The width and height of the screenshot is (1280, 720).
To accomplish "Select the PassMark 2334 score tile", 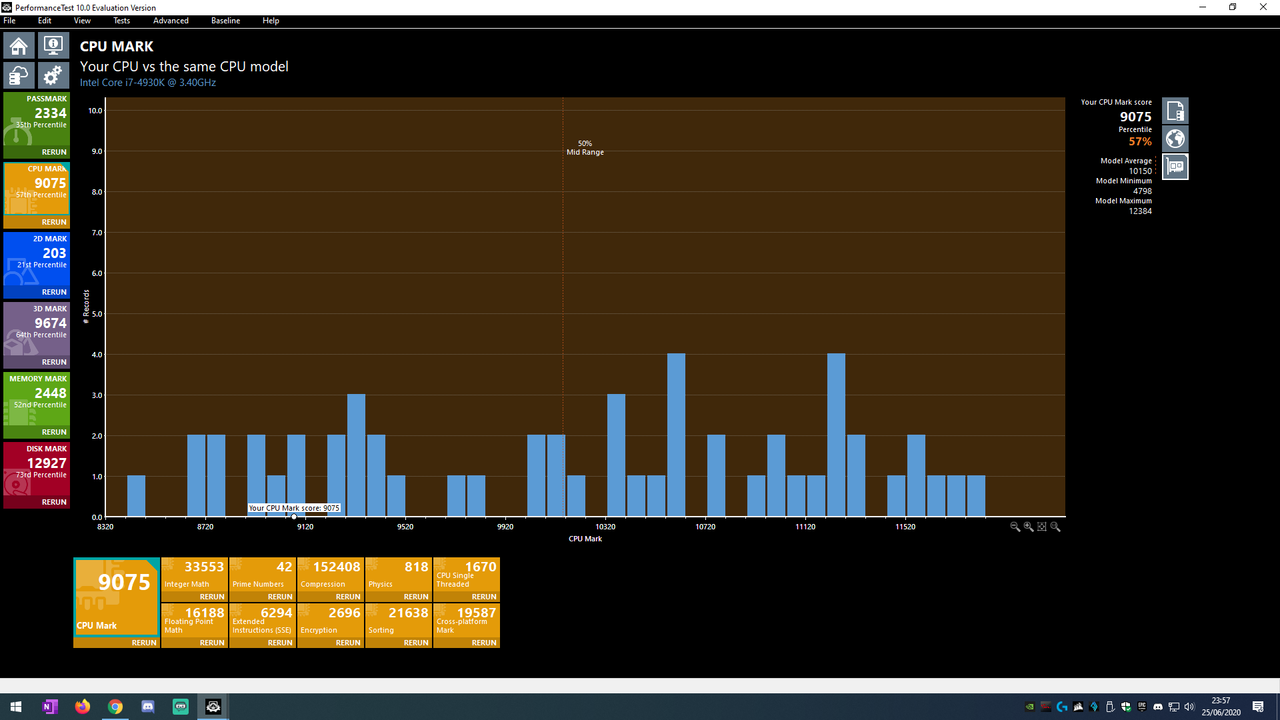I will coord(37,120).
